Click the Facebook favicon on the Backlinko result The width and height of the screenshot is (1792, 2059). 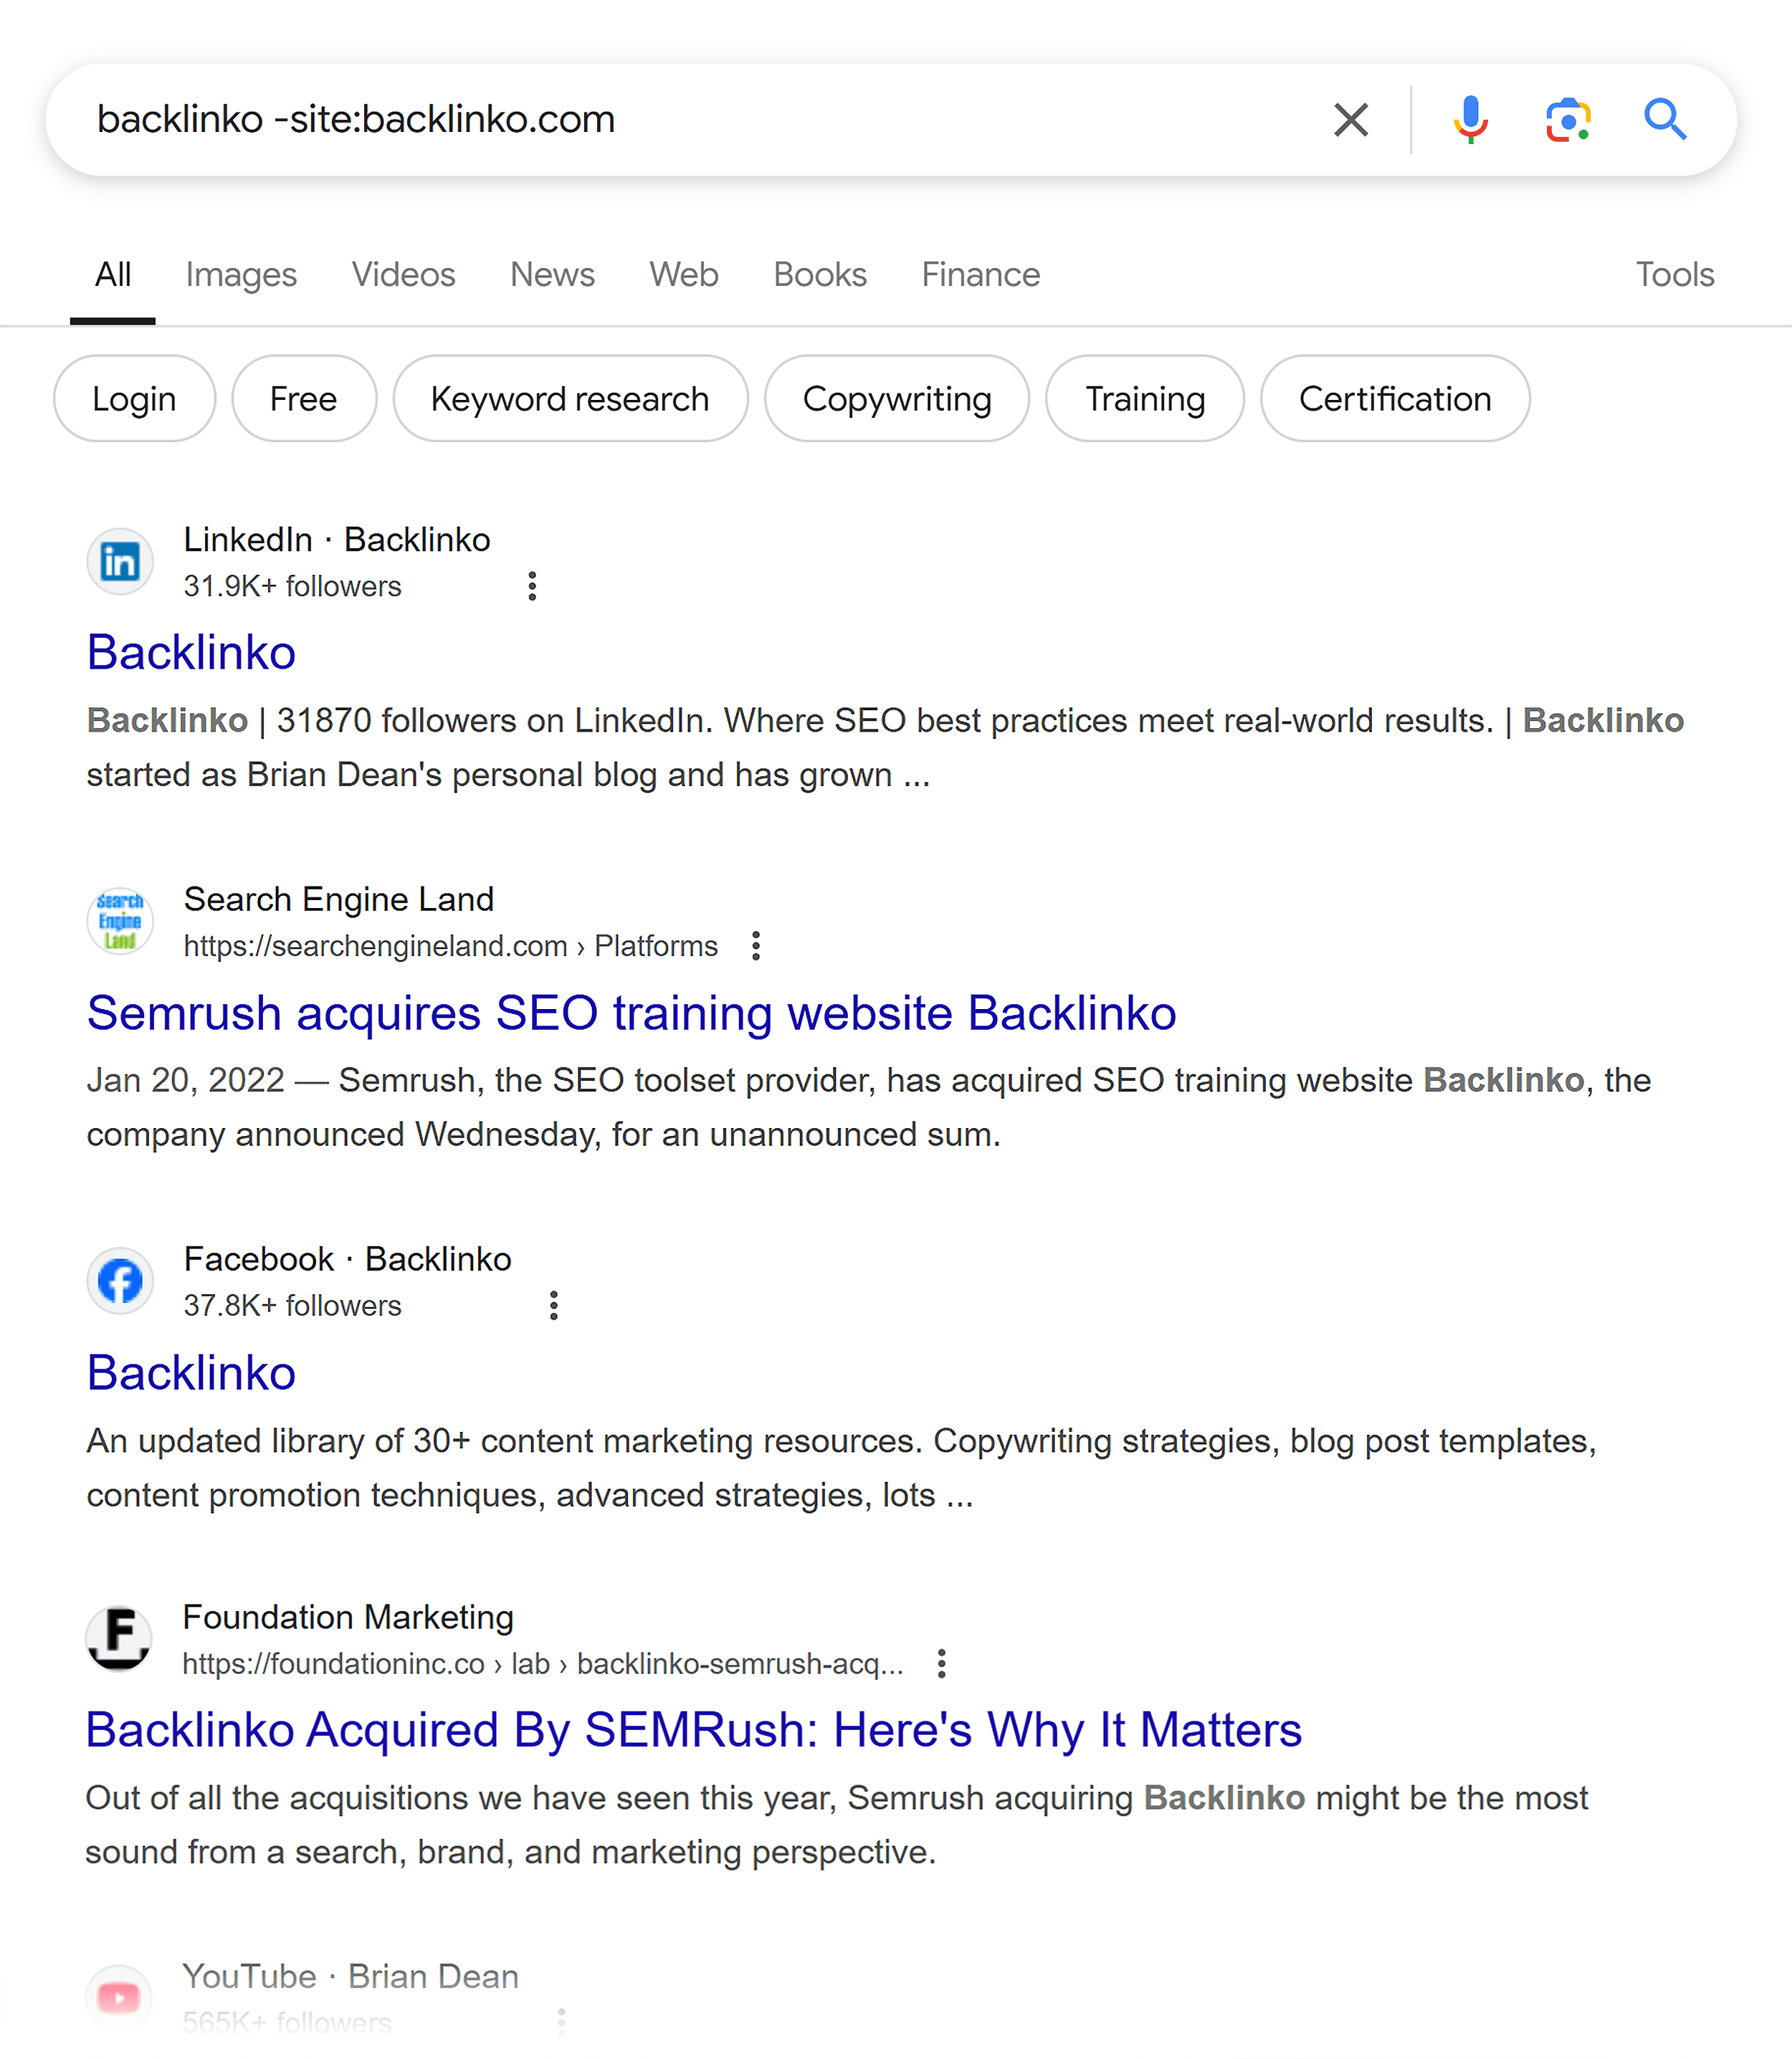(x=119, y=1281)
